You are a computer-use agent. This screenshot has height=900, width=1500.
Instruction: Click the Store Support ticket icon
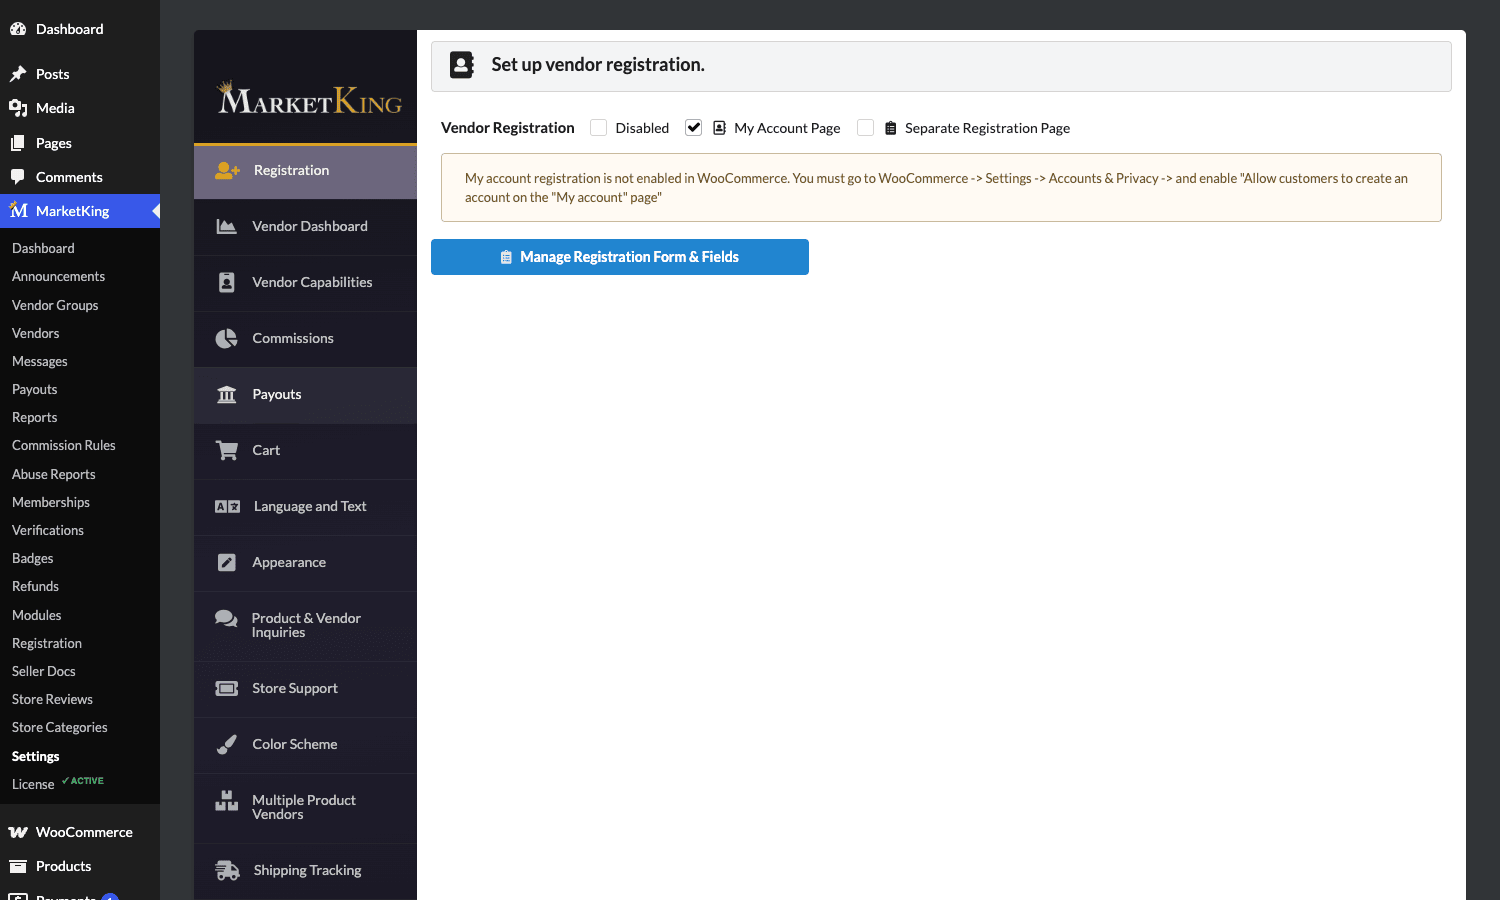click(227, 689)
